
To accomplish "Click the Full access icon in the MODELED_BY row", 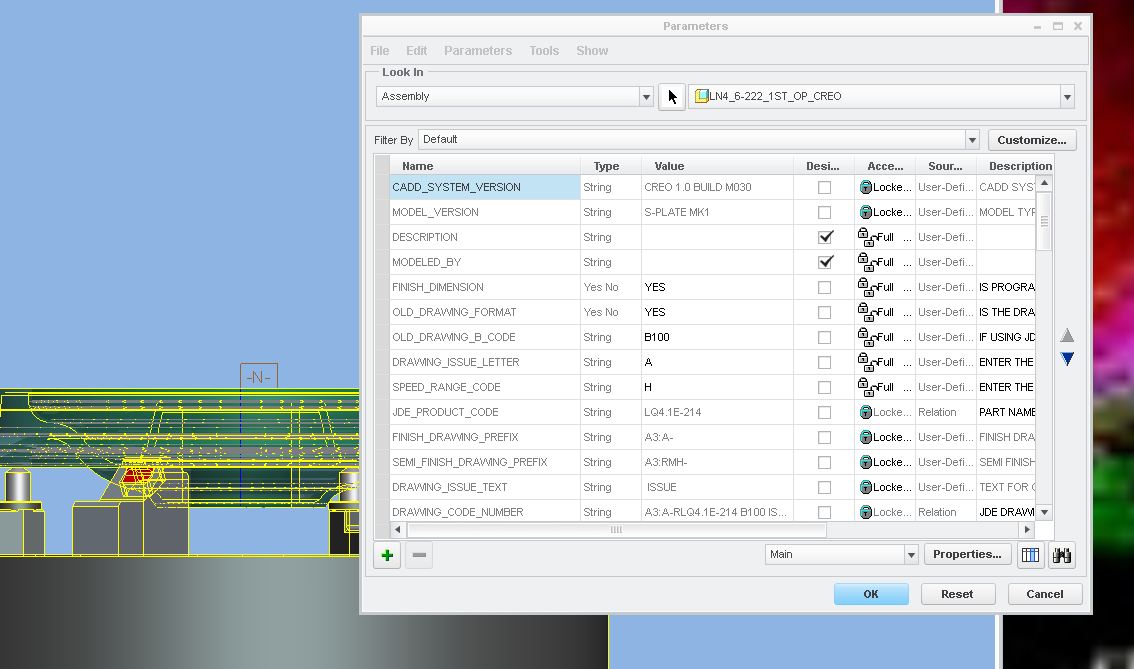I will [x=866, y=262].
